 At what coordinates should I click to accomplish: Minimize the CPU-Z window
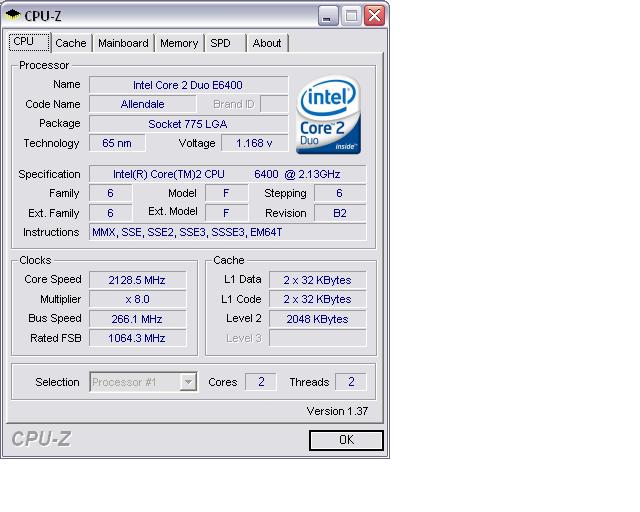tap(328, 16)
